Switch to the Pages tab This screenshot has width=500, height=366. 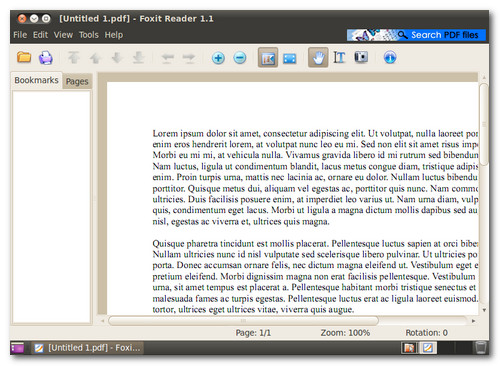click(x=77, y=81)
